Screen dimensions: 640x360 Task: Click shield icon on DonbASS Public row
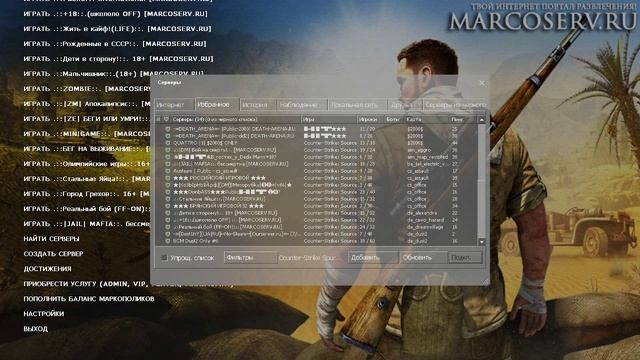168,192
